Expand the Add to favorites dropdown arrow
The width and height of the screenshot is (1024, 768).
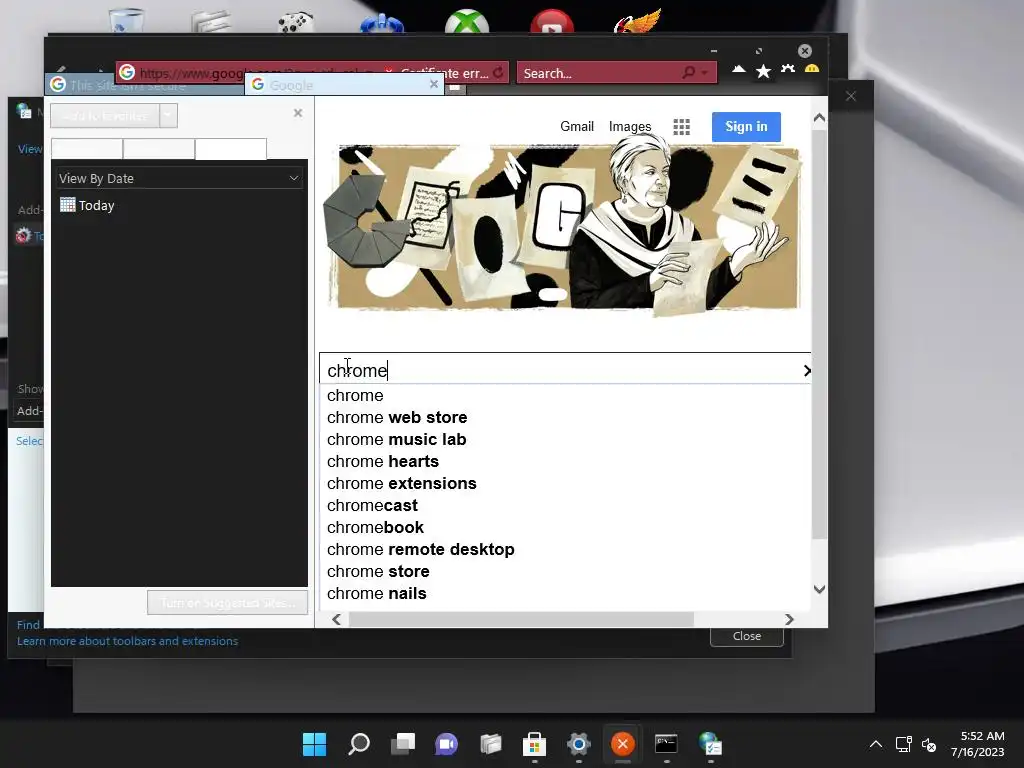point(168,116)
